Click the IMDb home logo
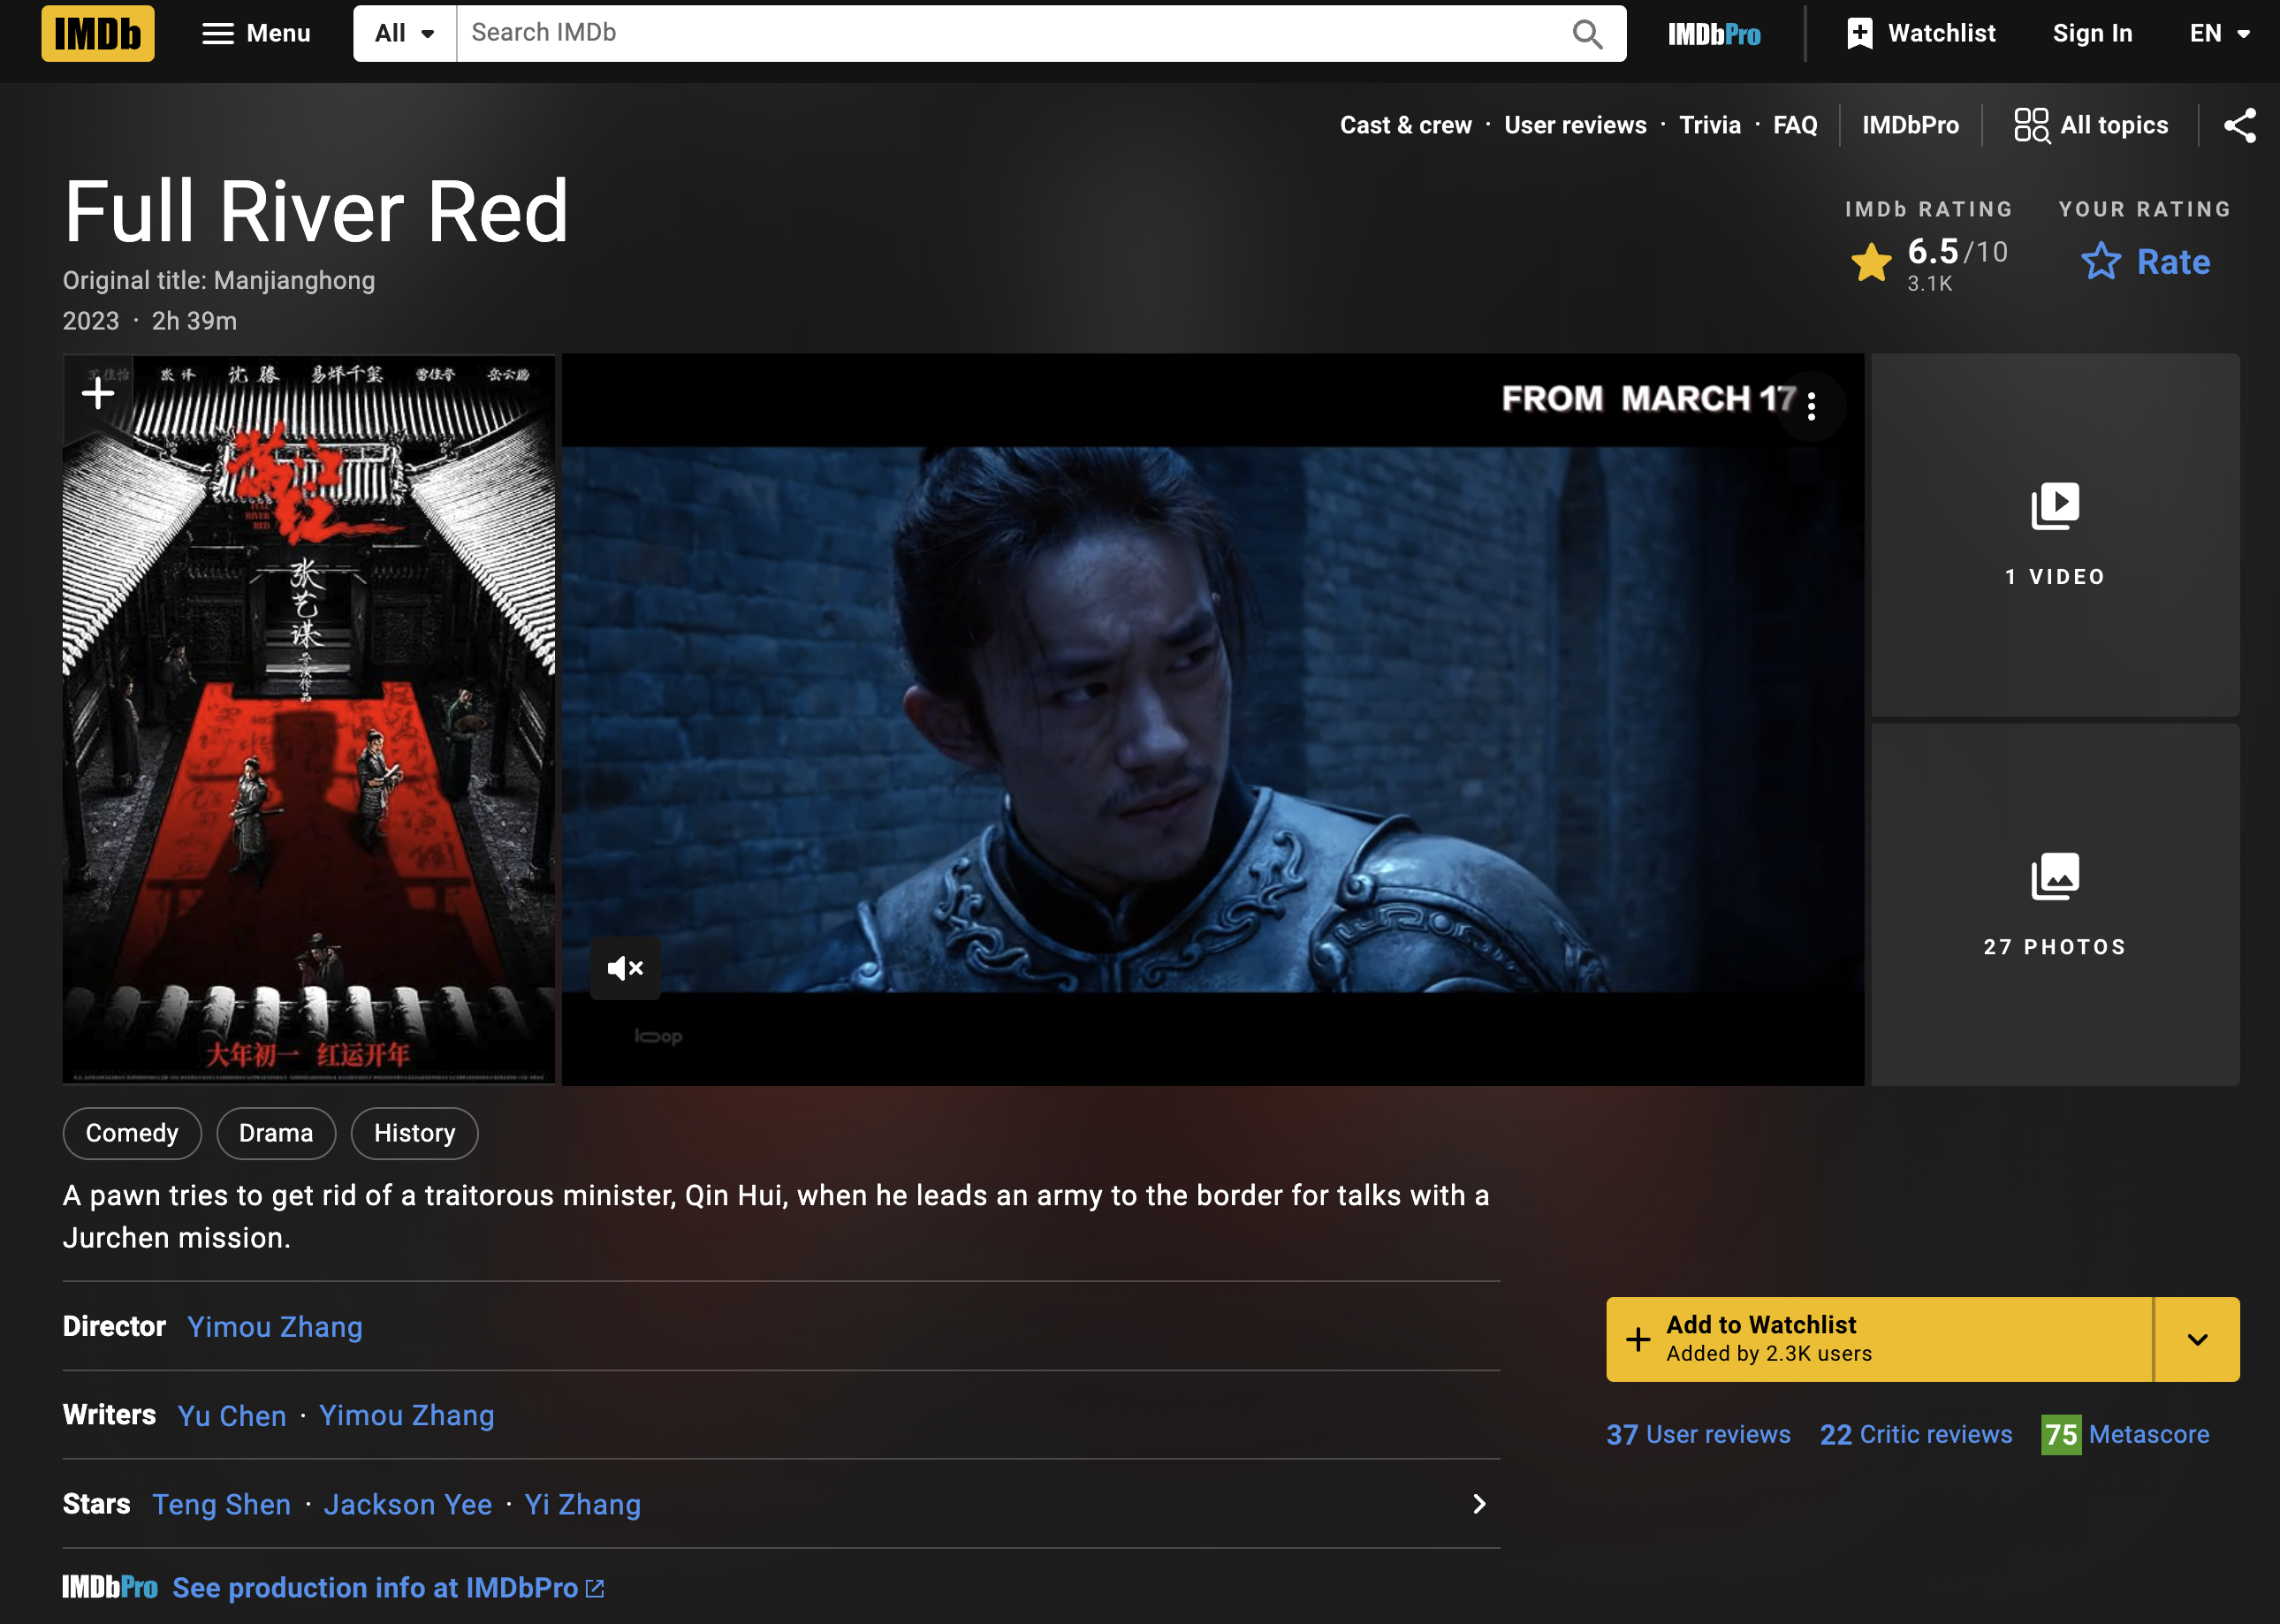This screenshot has width=2280, height=1624. (98, 33)
